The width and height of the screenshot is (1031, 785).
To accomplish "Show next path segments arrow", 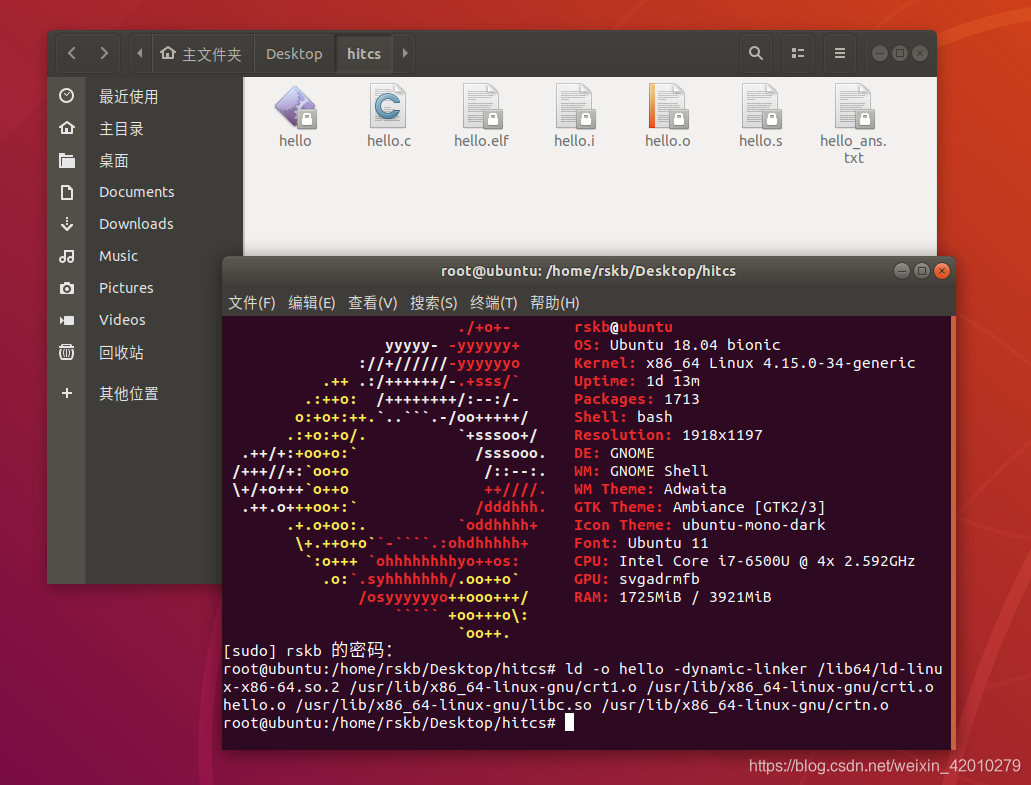I will tap(405, 53).
